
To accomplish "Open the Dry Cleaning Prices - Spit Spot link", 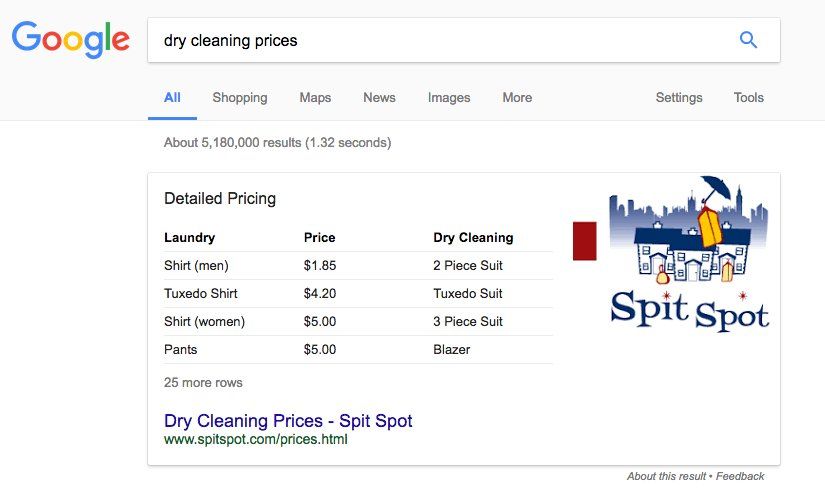I will tap(288, 421).
